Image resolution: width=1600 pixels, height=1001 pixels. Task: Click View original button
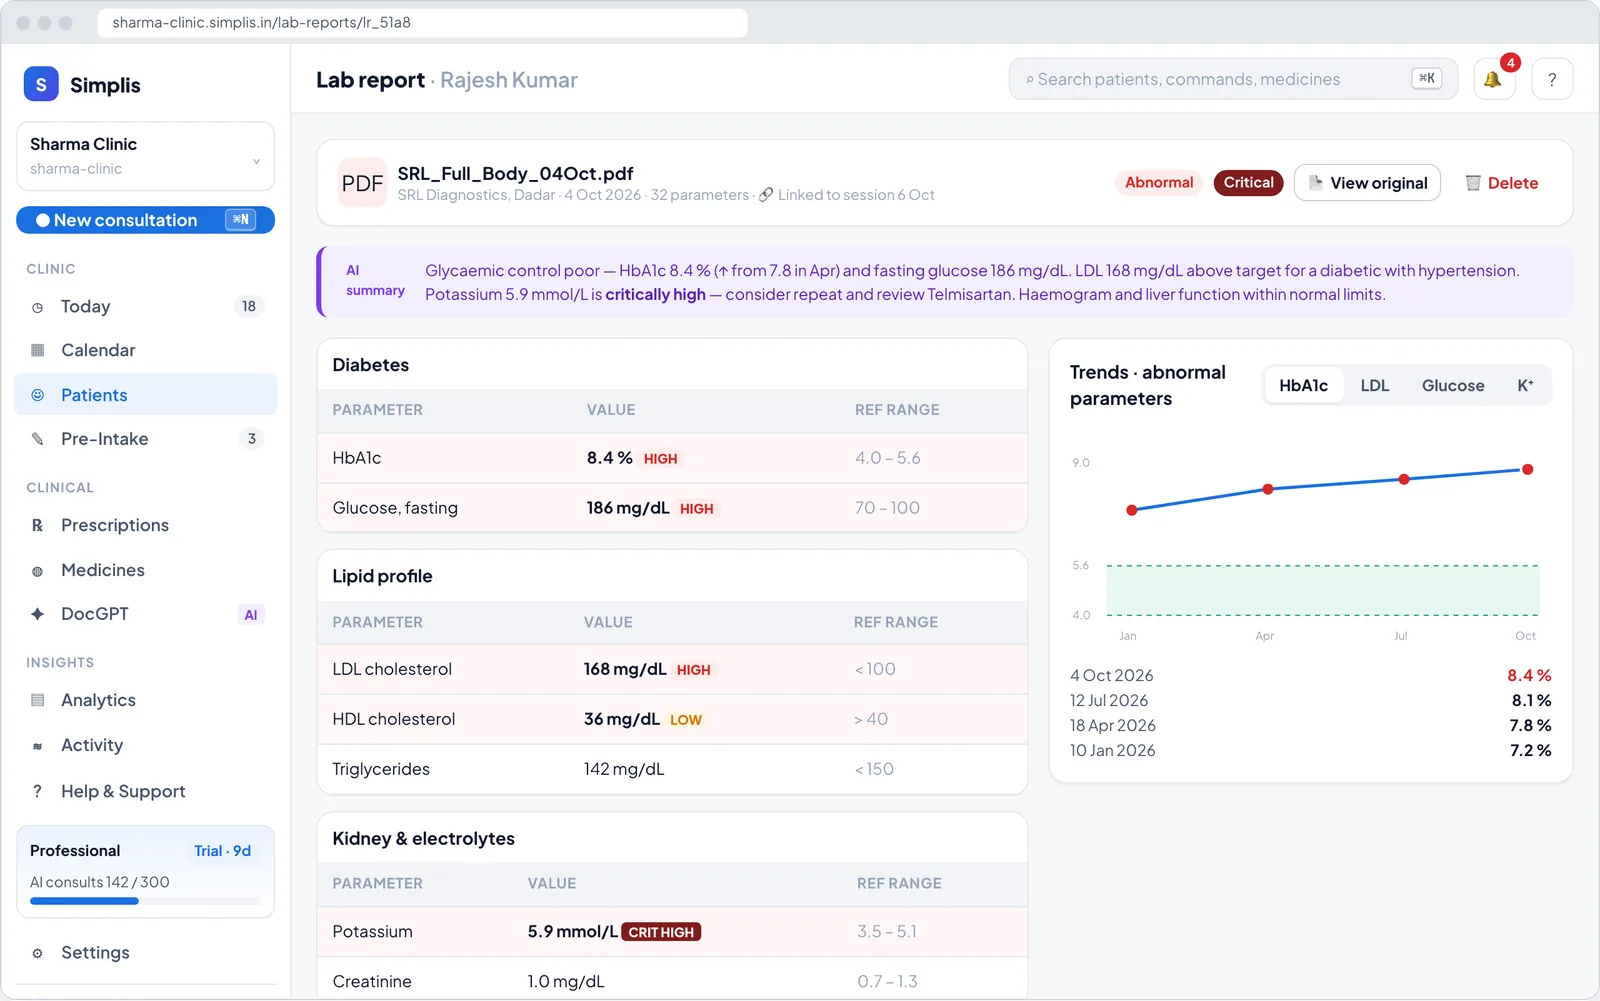[x=1367, y=183]
